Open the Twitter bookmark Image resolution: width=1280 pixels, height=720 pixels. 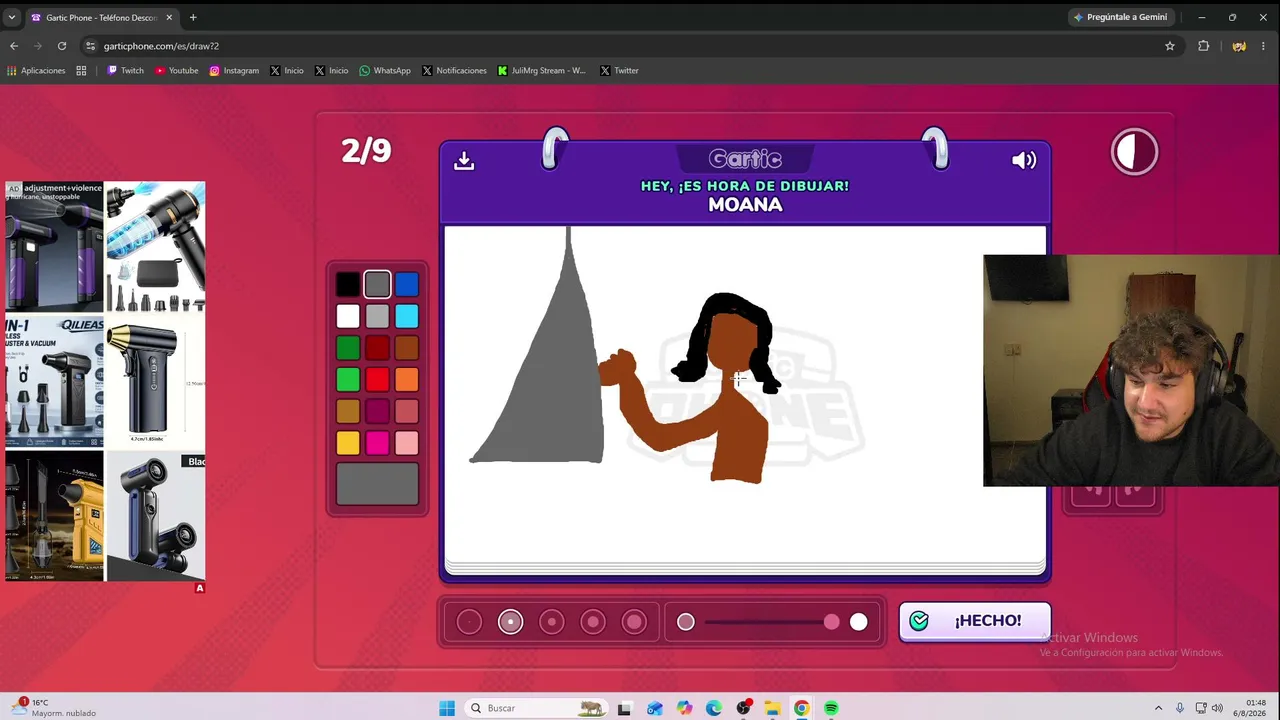pos(620,71)
